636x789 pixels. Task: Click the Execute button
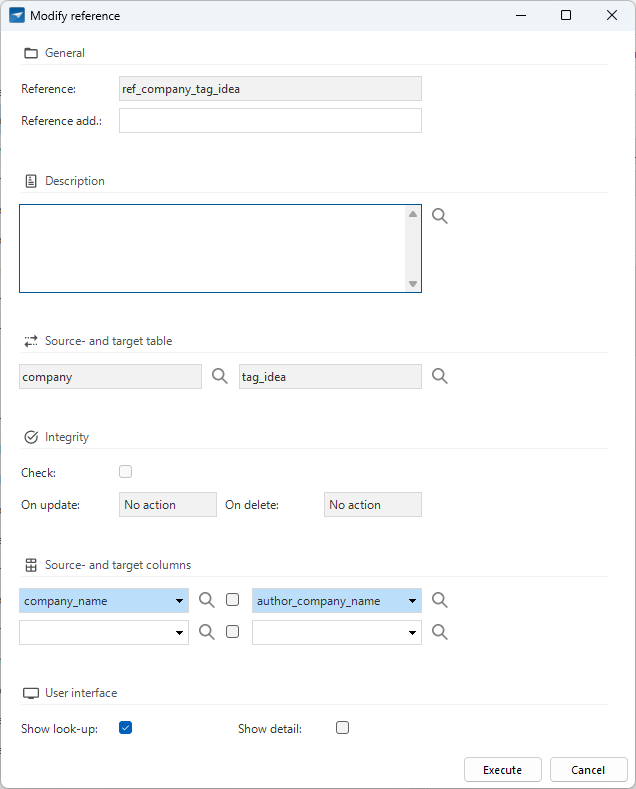click(x=503, y=770)
